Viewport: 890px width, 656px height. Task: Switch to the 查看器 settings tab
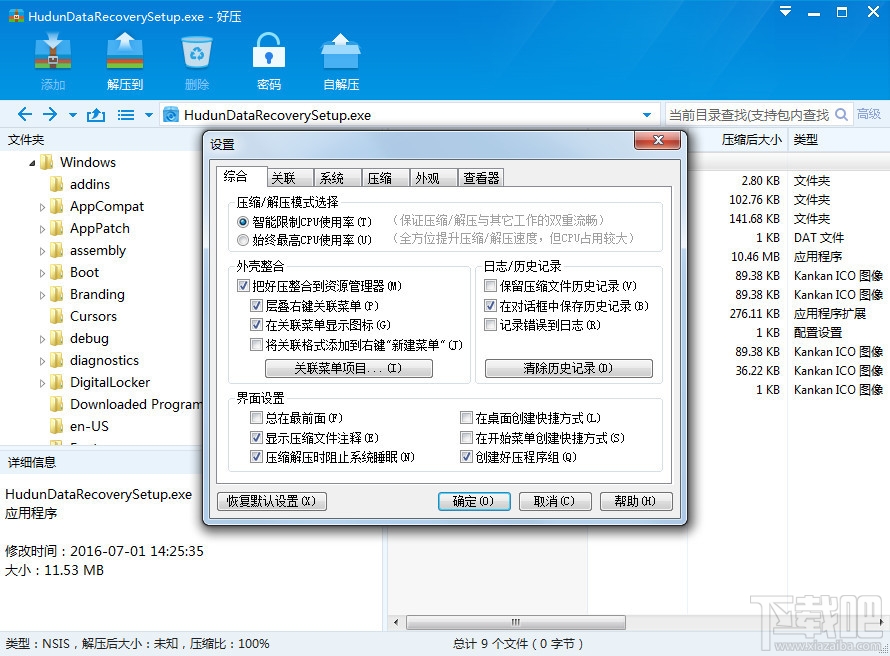[x=481, y=178]
